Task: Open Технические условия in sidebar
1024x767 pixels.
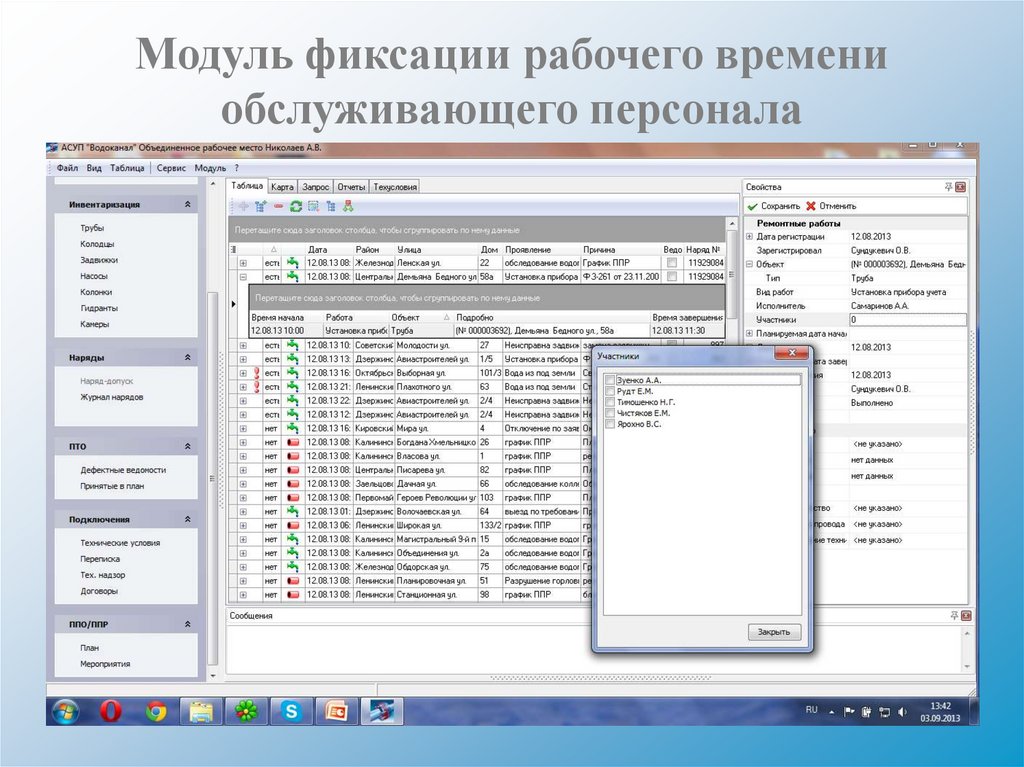Action: tap(120, 543)
